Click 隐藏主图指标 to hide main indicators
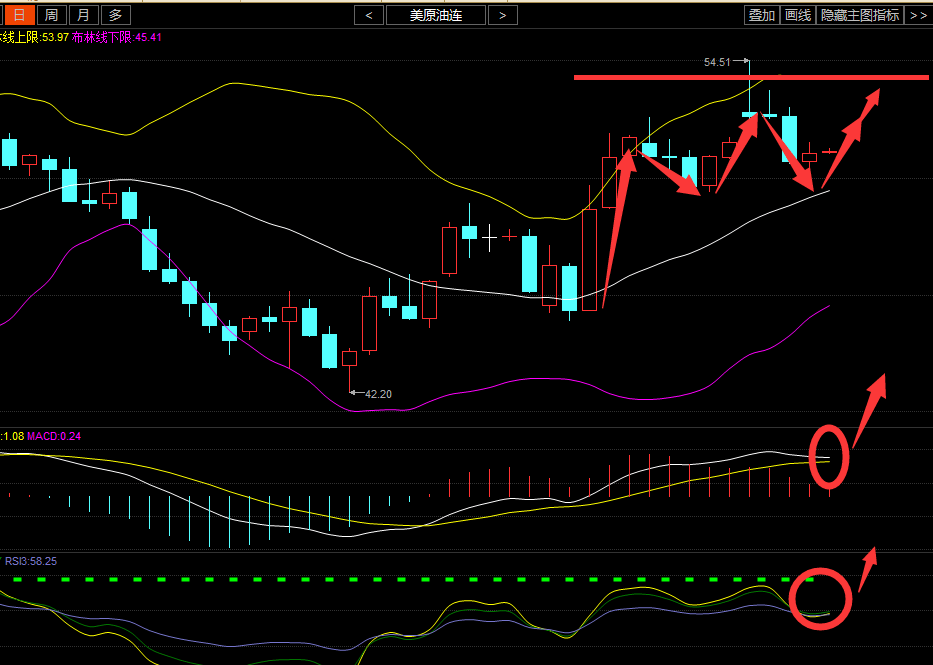This screenshot has width=933, height=665. pyautogui.click(x=860, y=15)
